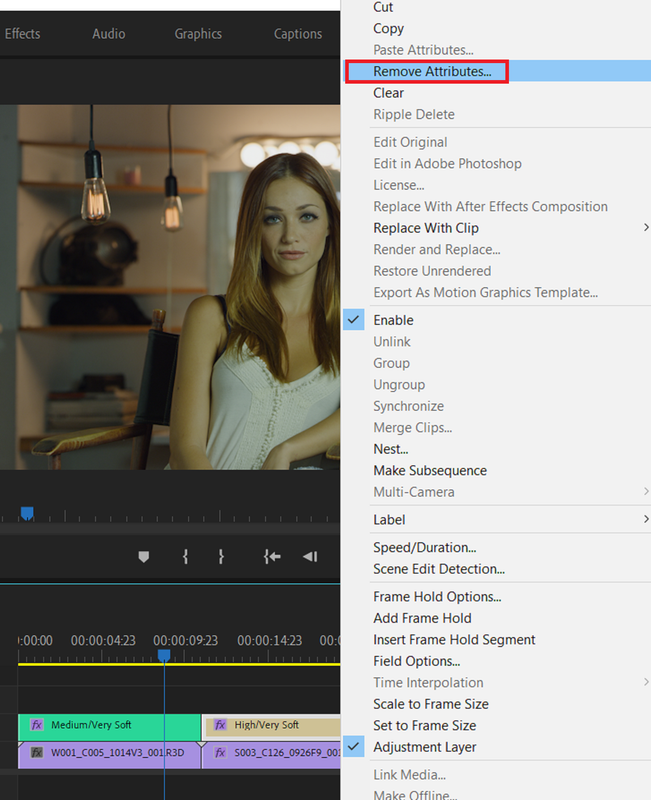Click the timeline playhead at 00:00:09:23
Image resolution: width=651 pixels, height=800 pixels.
coord(164,656)
